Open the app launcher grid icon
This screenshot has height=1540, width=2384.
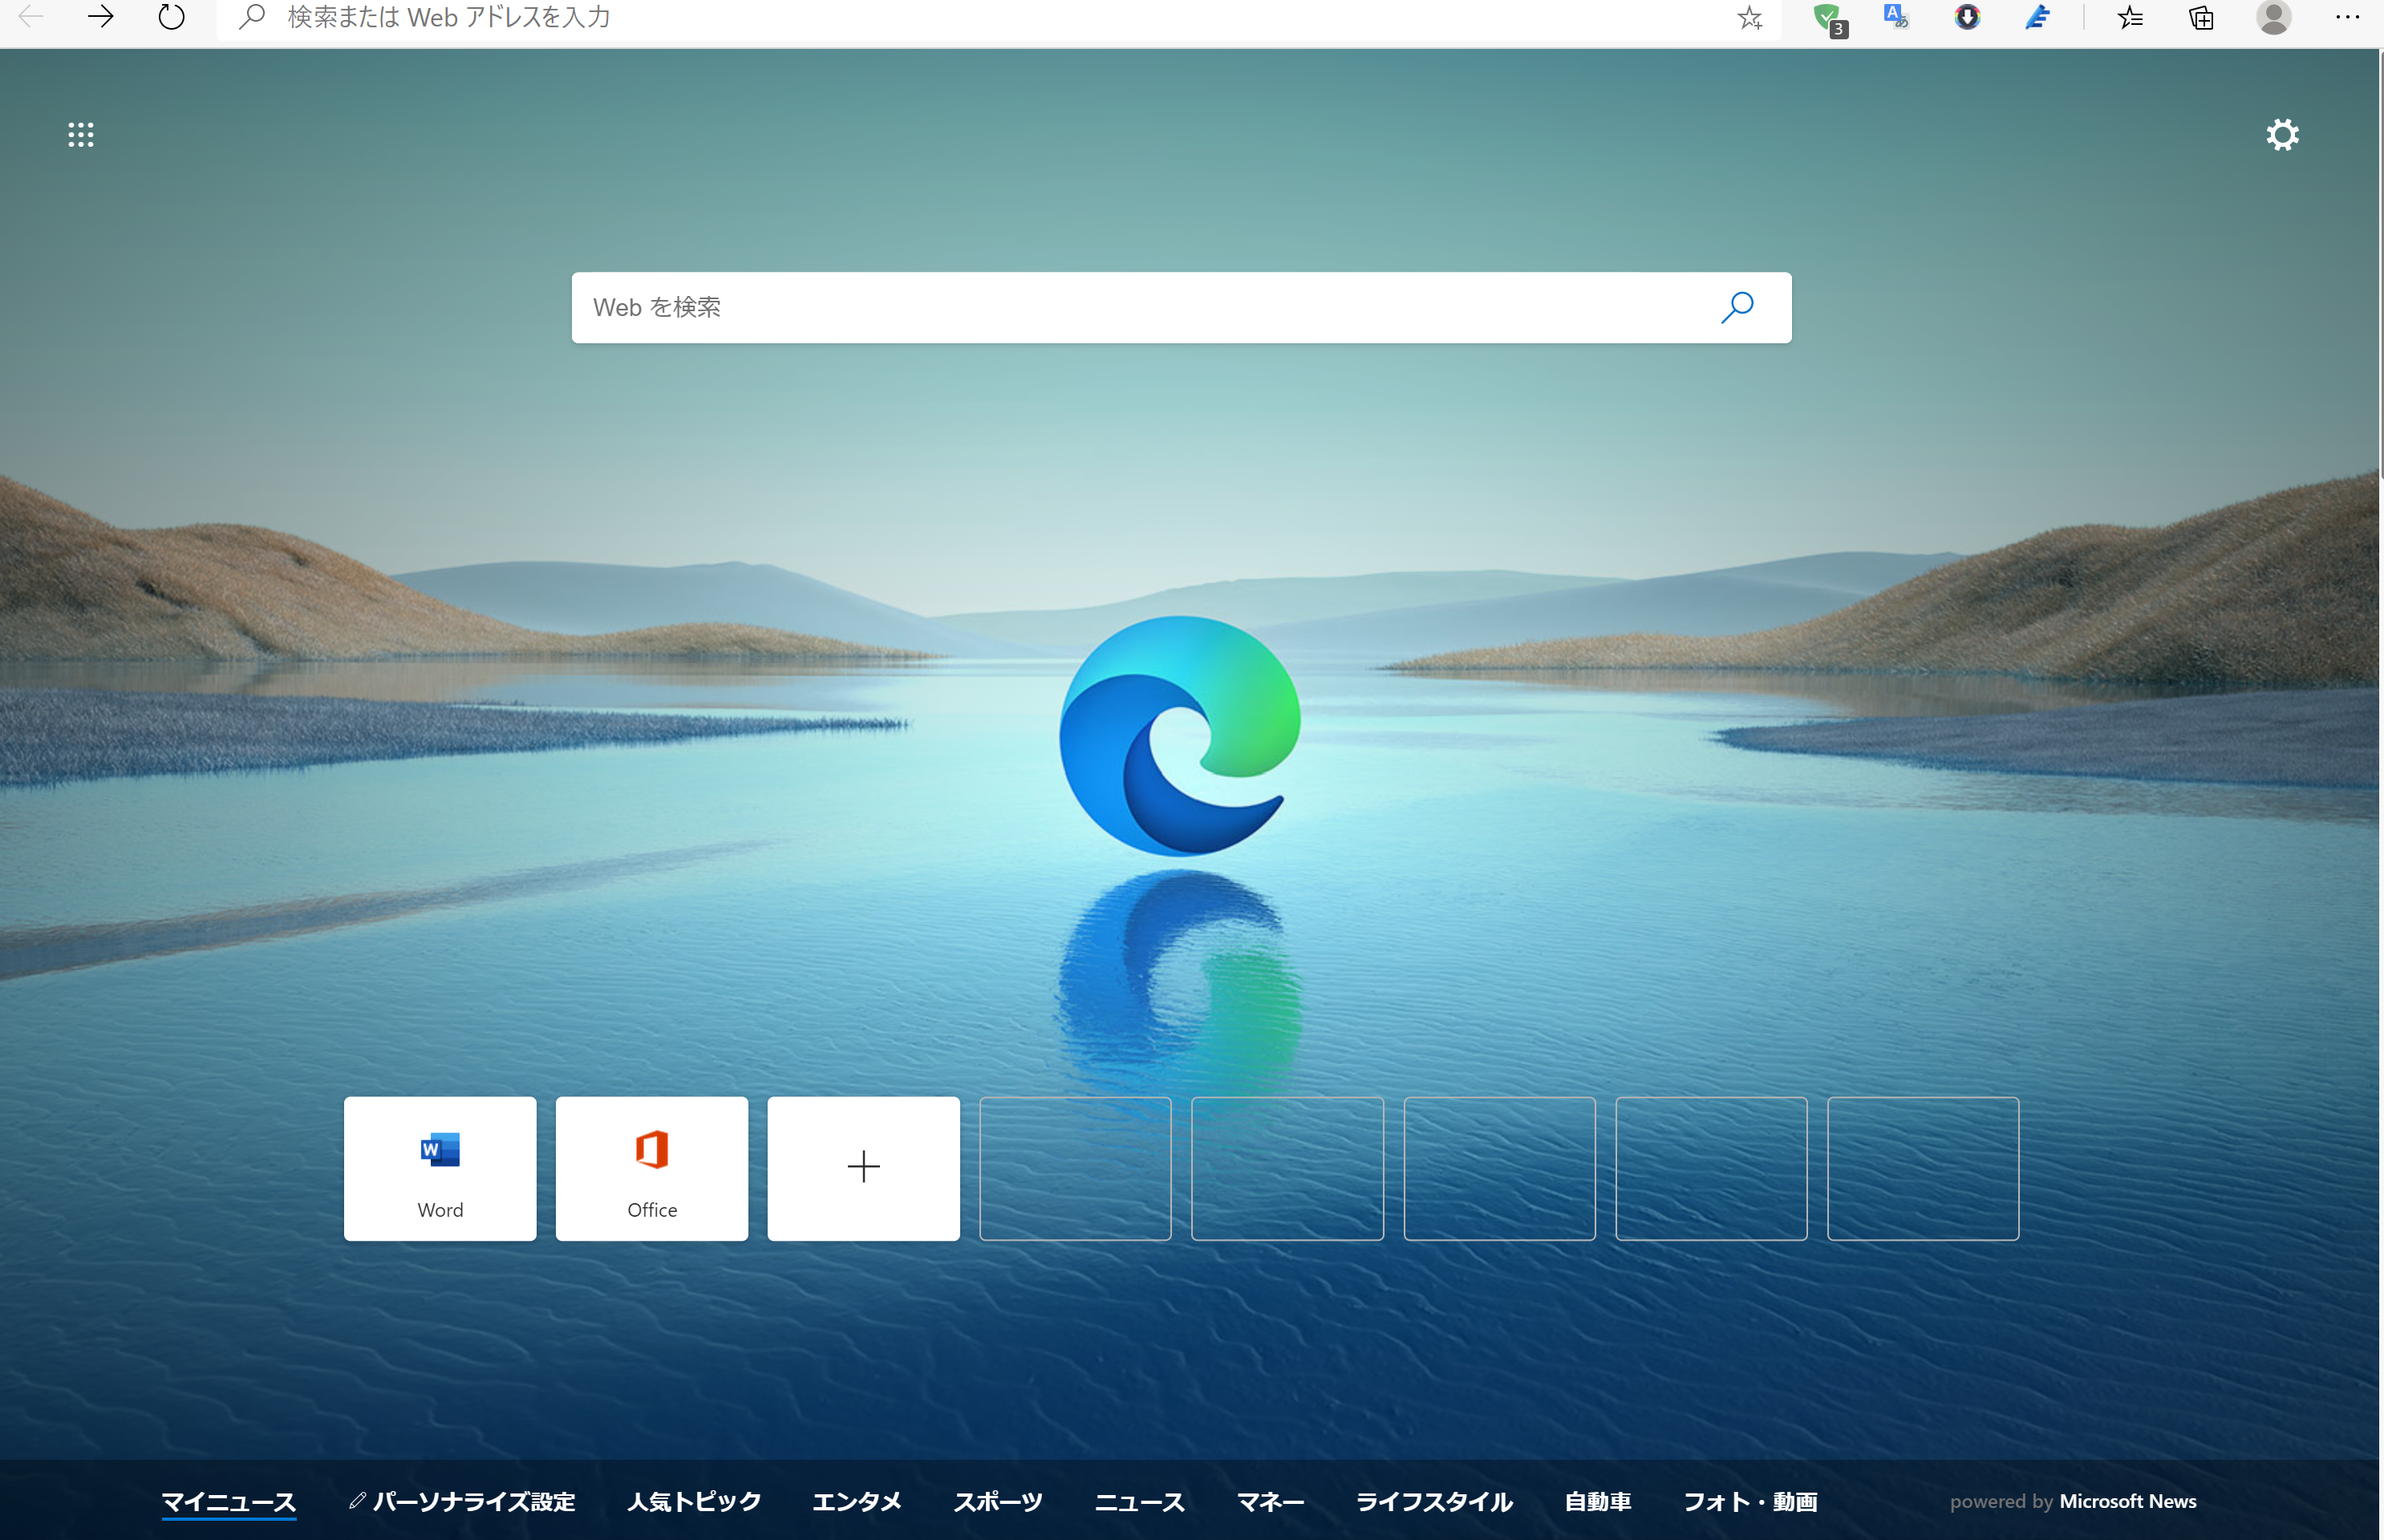point(81,135)
